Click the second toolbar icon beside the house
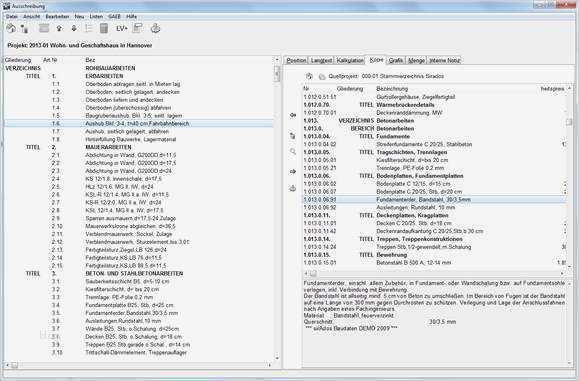Viewport: 579px width, 381px height. coord(24,29)
